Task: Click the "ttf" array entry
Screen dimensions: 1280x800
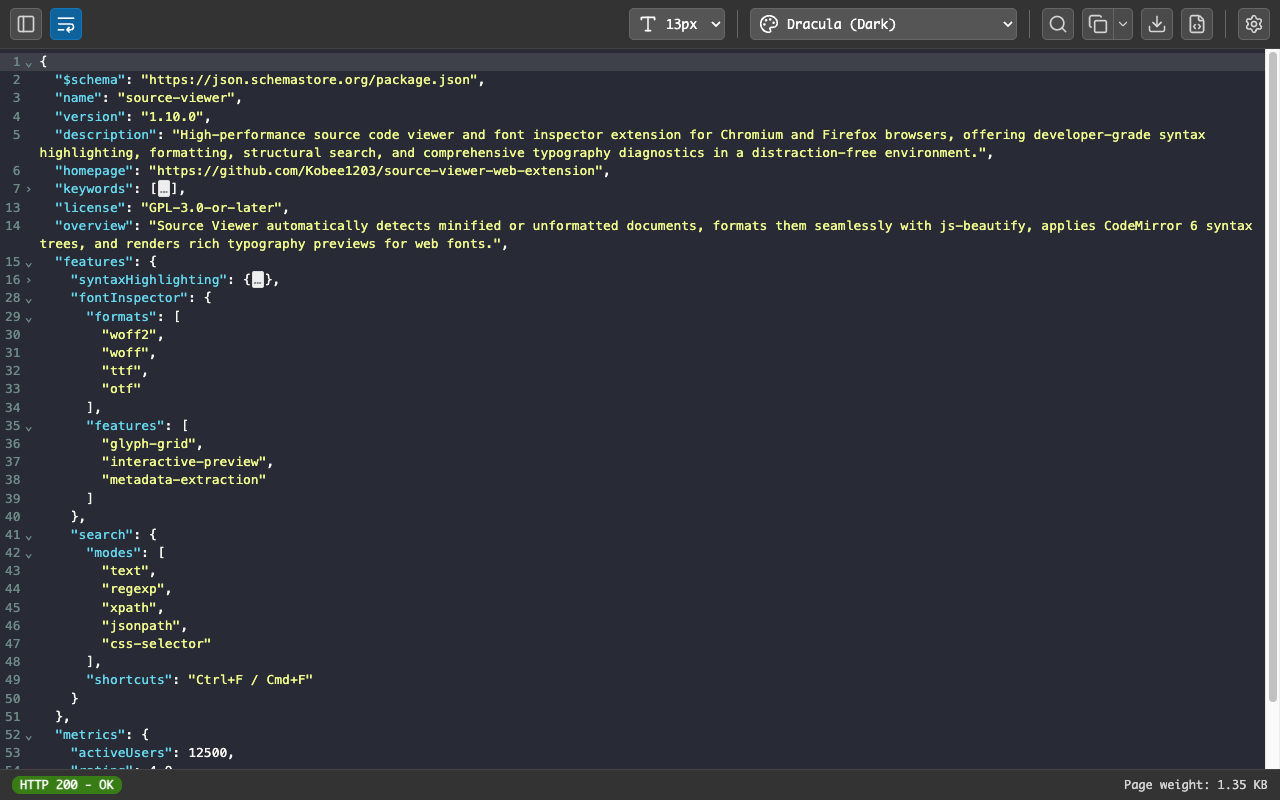Action: (x=121, y=371)
